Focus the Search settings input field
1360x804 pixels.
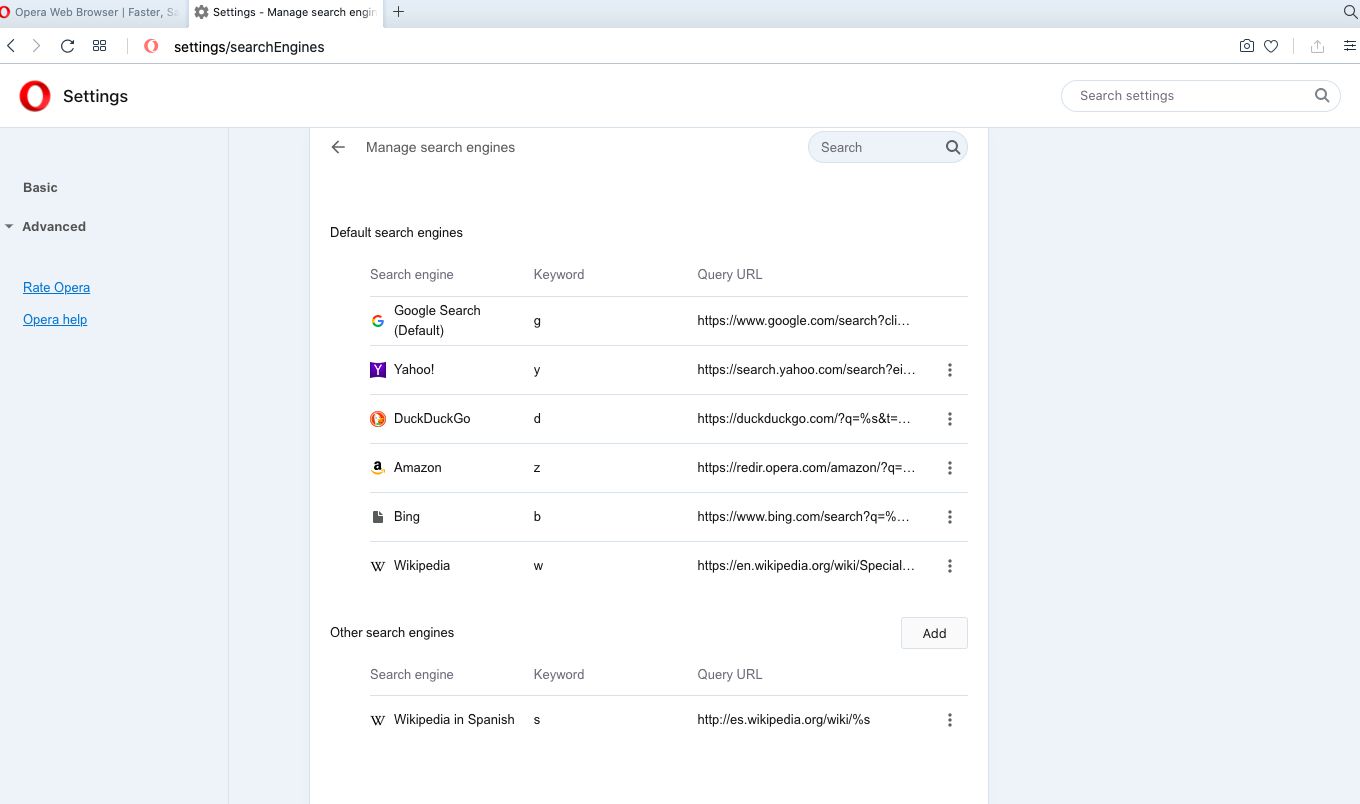[x=1200, y=96]
